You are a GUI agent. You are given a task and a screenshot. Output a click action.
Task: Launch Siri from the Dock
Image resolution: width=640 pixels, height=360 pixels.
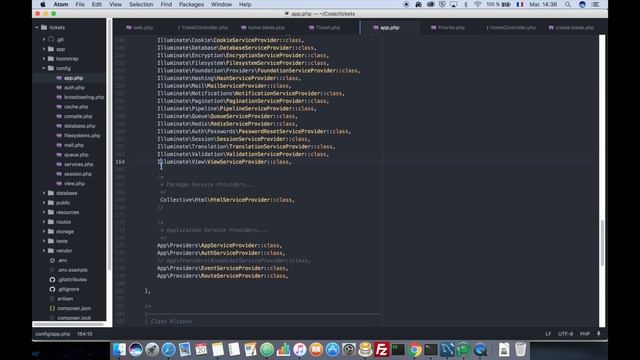click(136, 350)
